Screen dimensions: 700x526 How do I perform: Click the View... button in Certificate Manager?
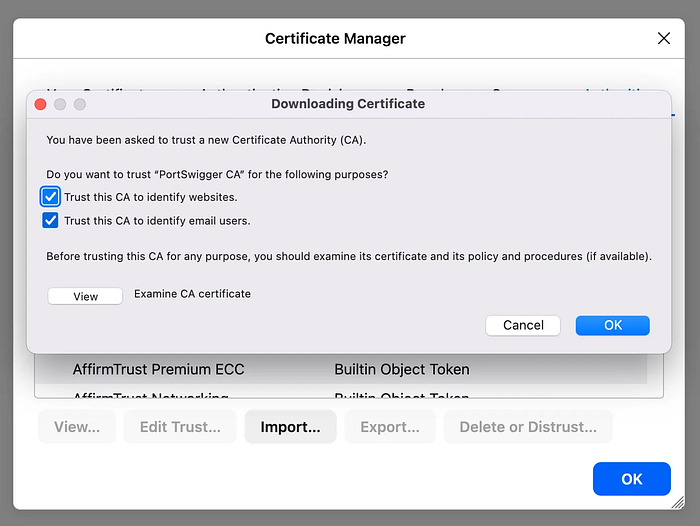tap(77, 426)
